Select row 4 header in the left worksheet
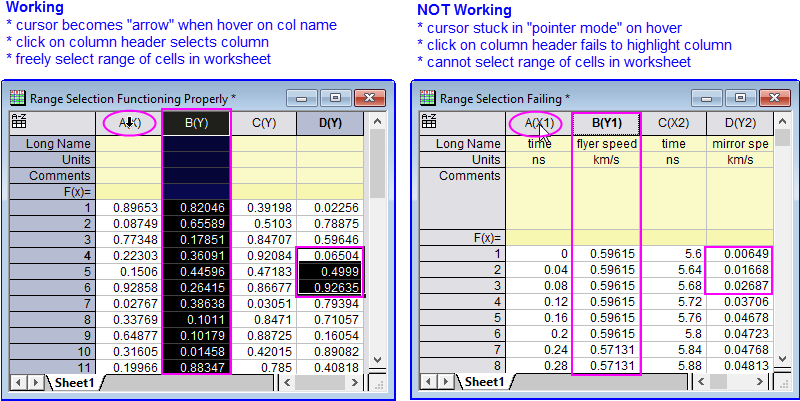800x401 pixels. point(53,256)
